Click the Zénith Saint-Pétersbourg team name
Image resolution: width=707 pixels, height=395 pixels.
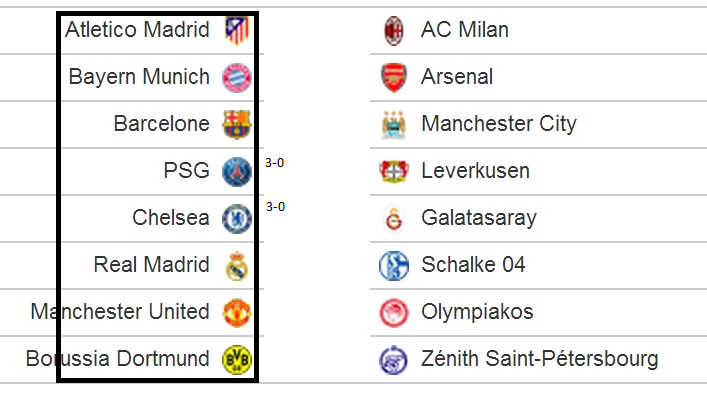pyautogui.click(x=540, y=359)
